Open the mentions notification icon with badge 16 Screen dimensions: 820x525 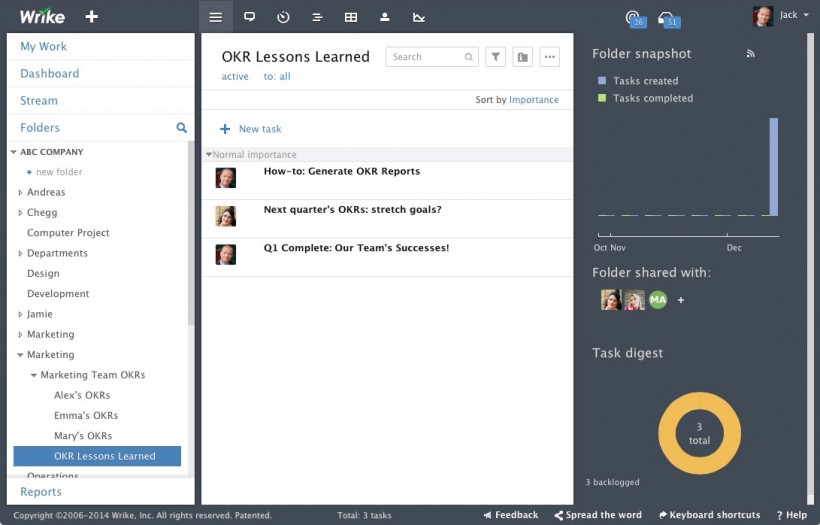click(635, 19)
